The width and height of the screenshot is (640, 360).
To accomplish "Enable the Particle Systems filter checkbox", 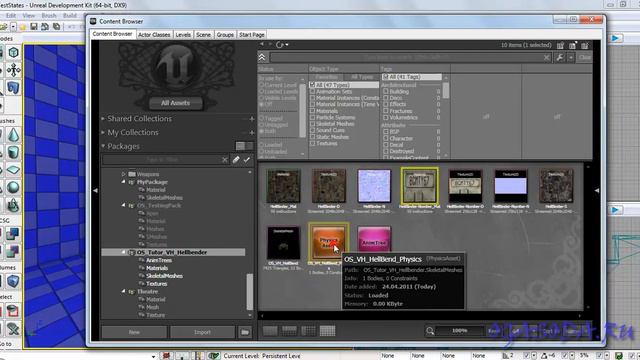I will click(312, 118).
